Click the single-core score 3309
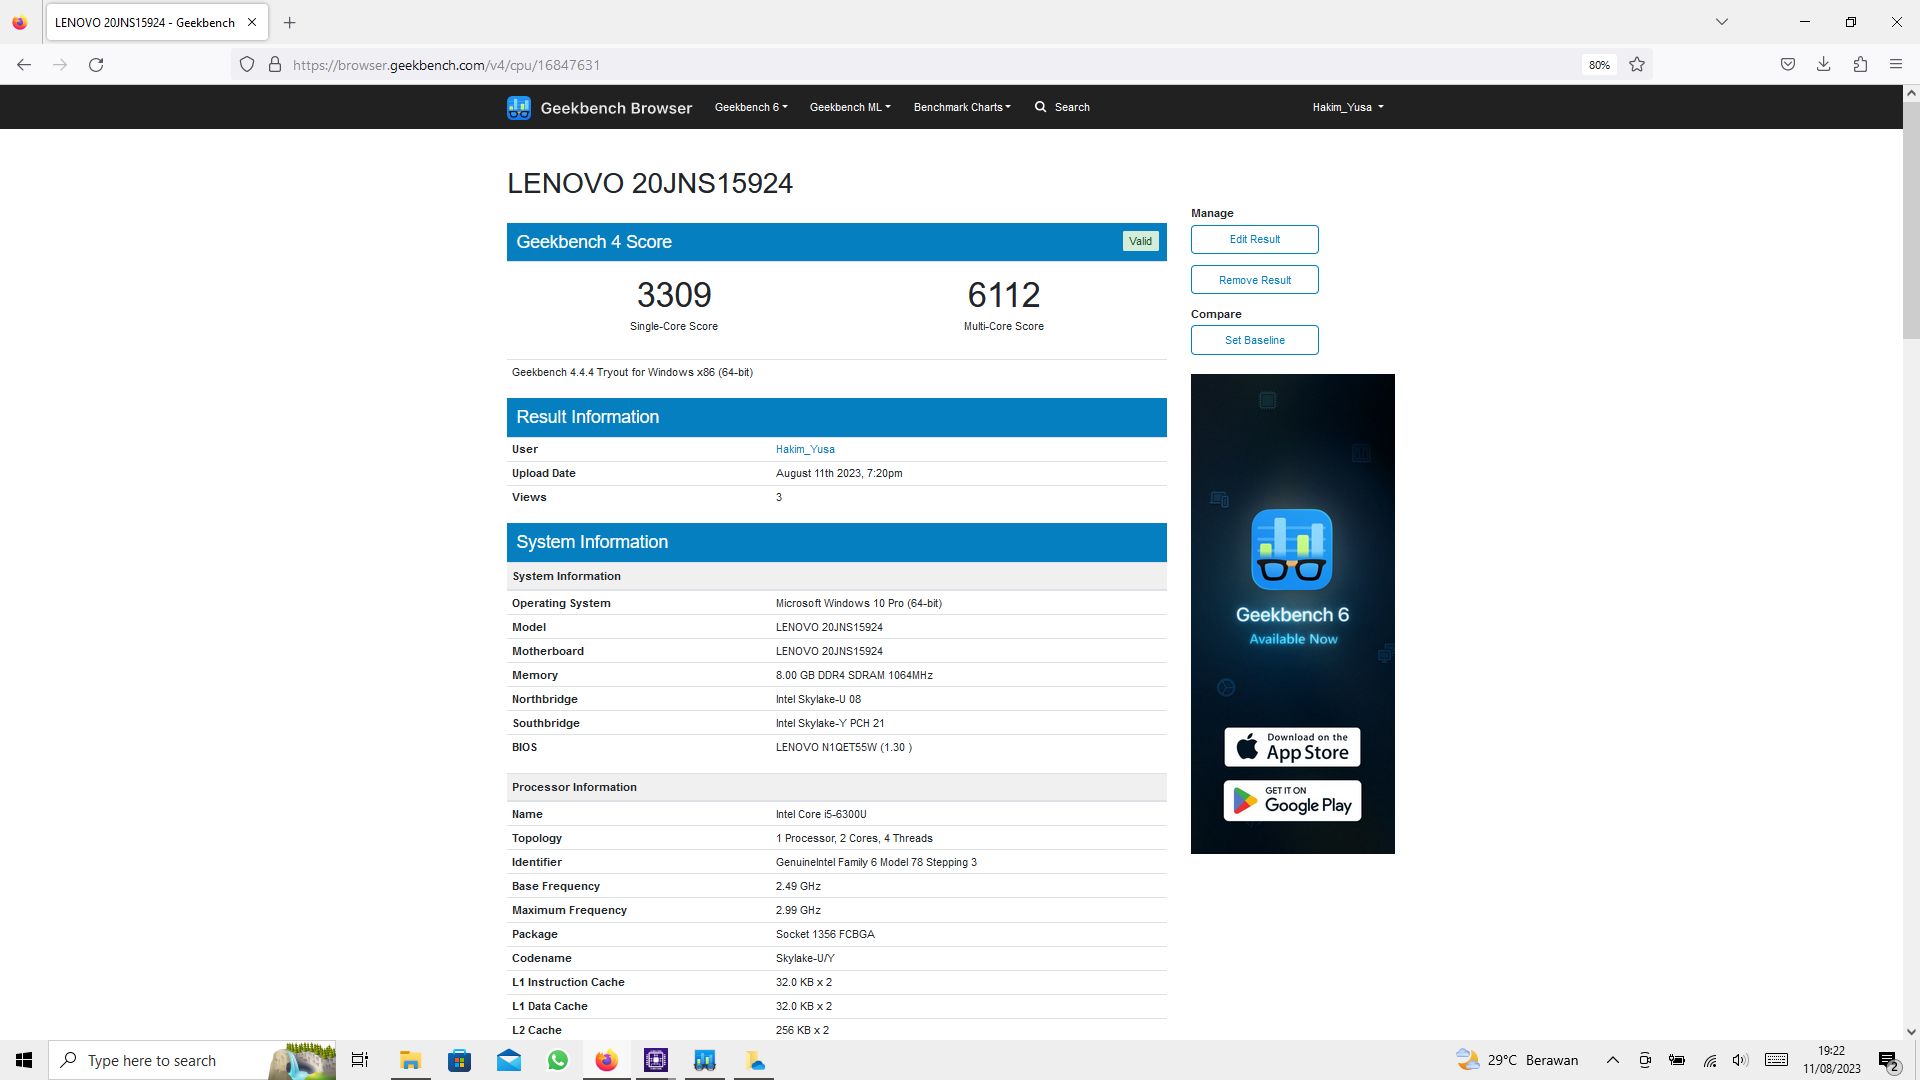Image resolution: width=1920 pixels, height=1080 pixels. coord(674,295)
